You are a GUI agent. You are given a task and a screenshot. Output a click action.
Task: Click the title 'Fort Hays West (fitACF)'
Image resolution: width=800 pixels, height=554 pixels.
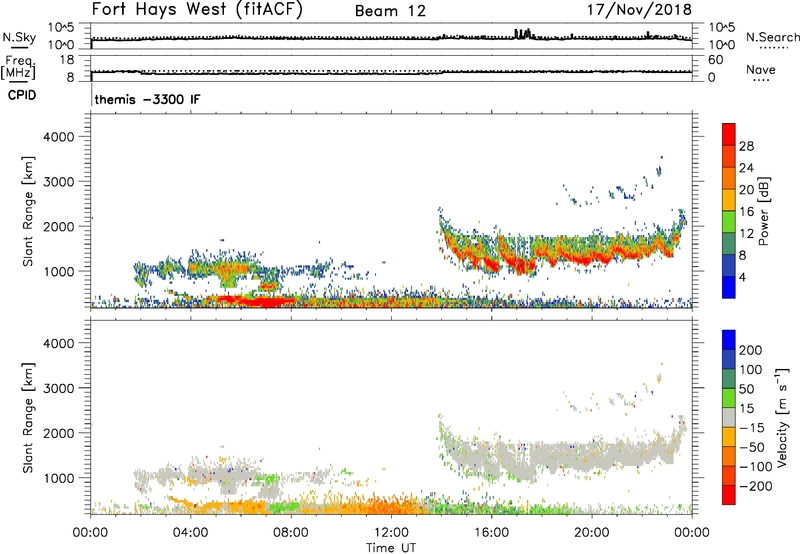click(x=196, y=9)
